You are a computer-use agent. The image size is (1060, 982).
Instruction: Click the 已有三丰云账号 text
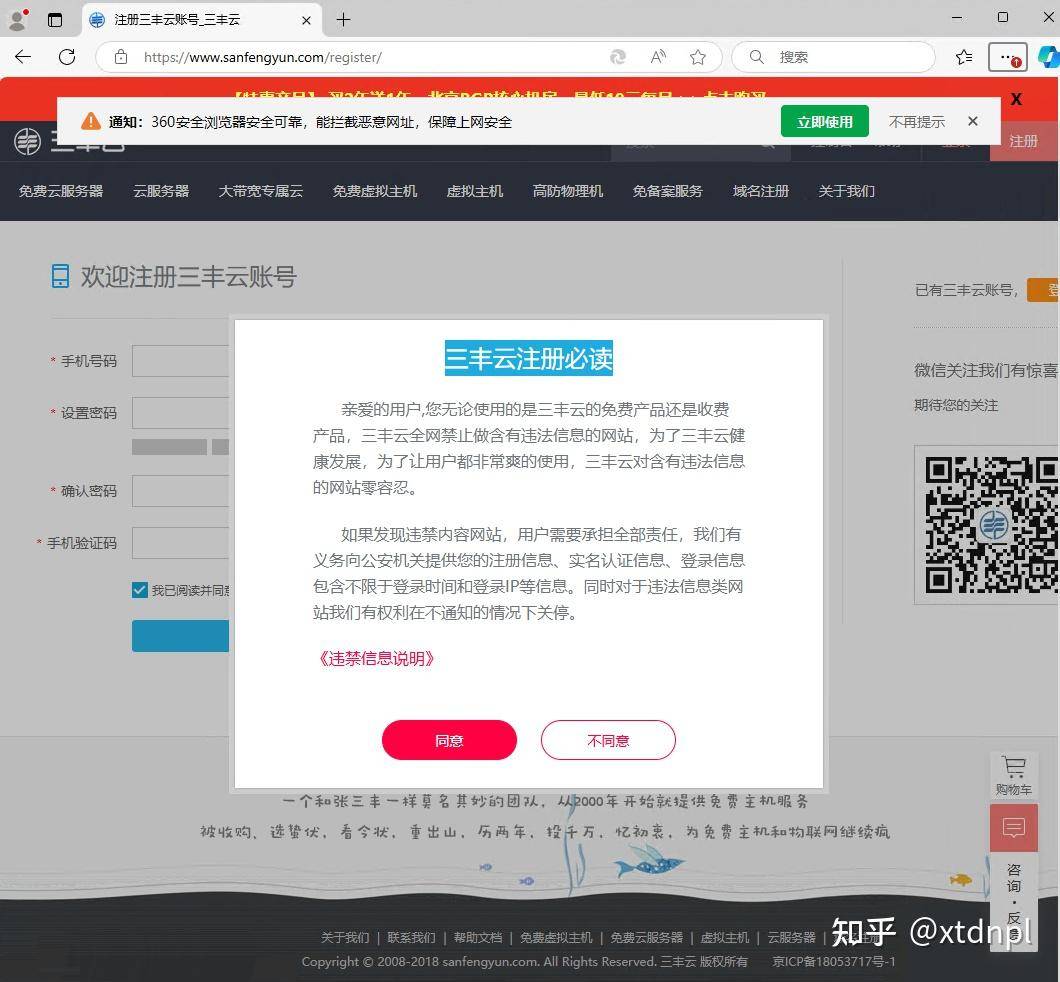pos(965,290)
